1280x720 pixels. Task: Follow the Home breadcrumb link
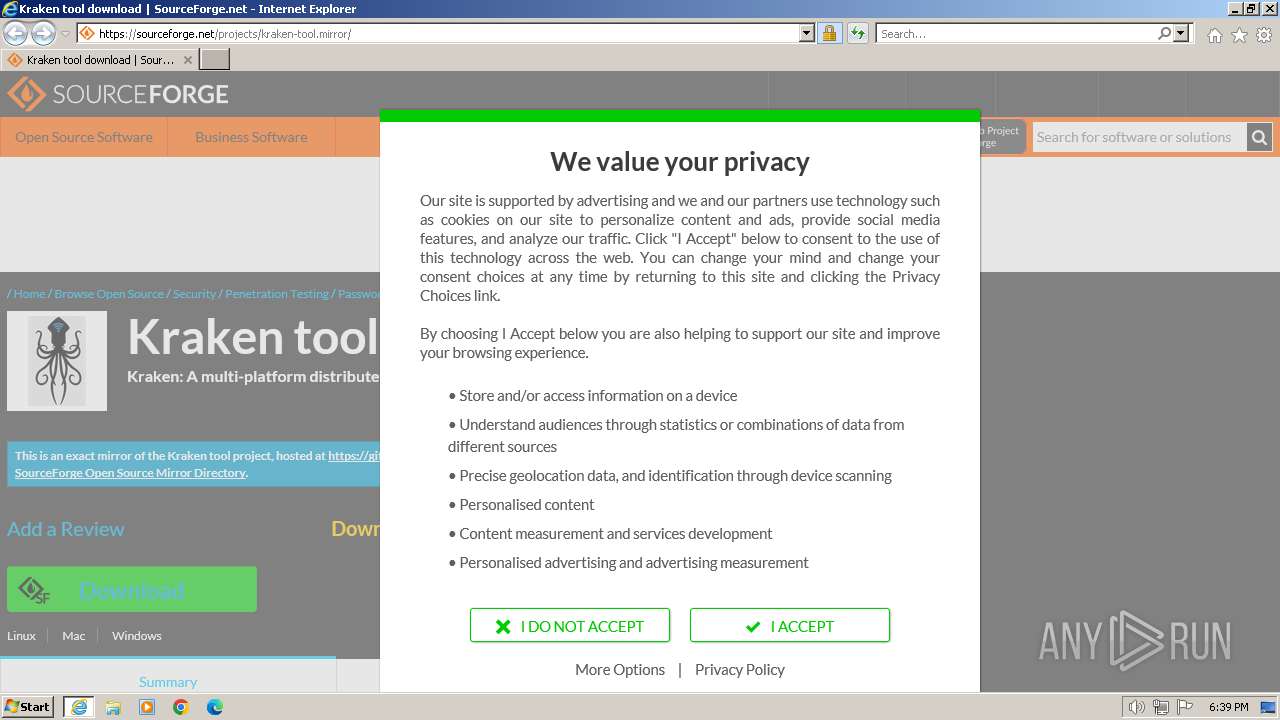tap(29, 294)
